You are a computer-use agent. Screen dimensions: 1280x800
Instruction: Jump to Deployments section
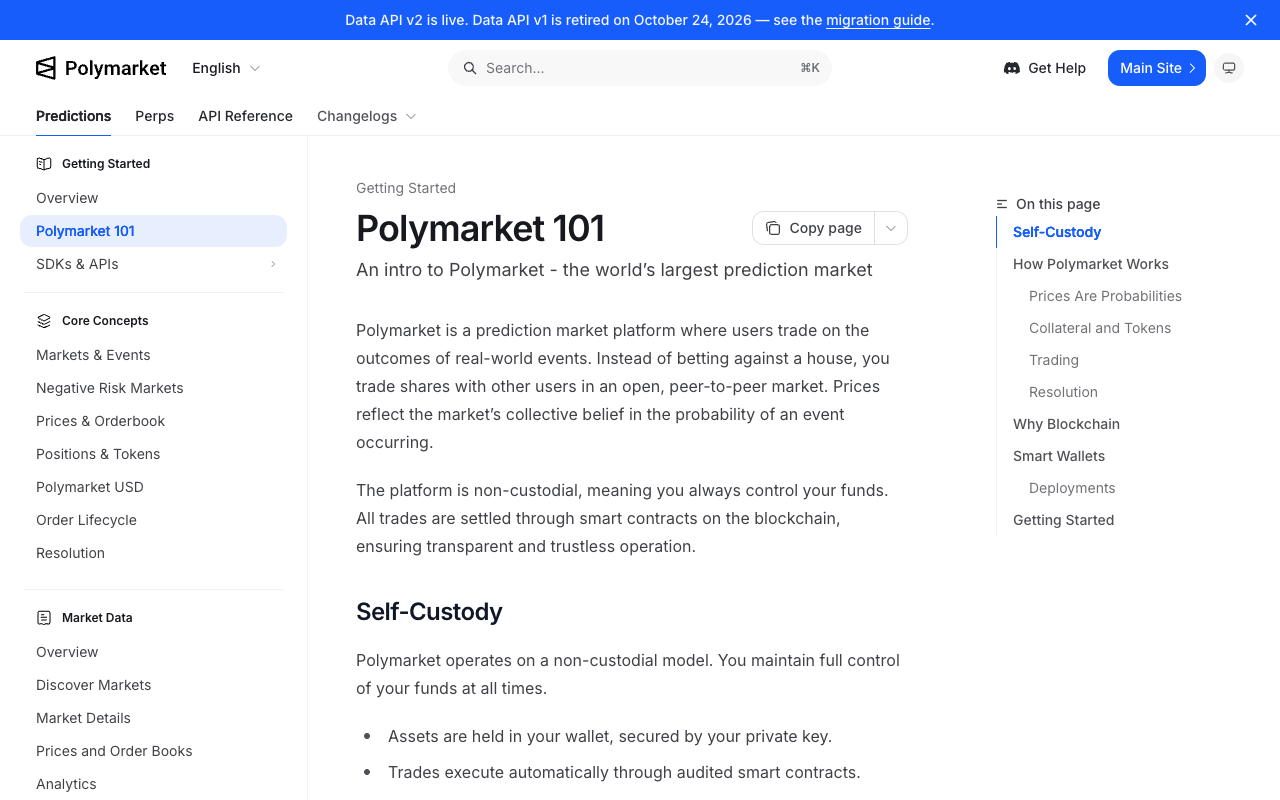(1072, 488)
